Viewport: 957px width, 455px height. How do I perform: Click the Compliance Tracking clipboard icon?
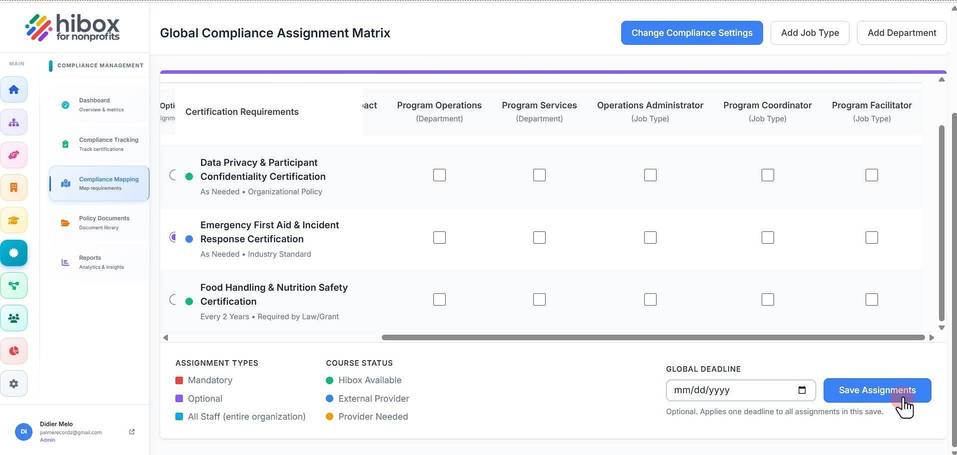click(x=65, y=144)
